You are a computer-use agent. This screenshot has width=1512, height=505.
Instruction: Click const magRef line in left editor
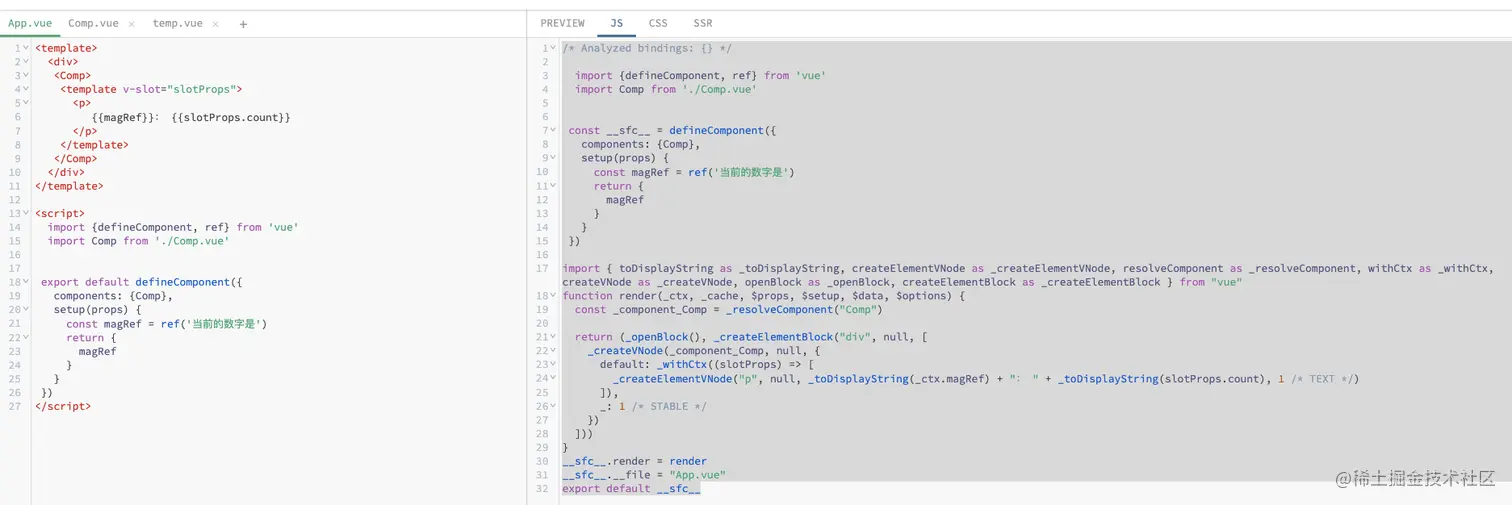pyautogui.click(x=167, y=324)
